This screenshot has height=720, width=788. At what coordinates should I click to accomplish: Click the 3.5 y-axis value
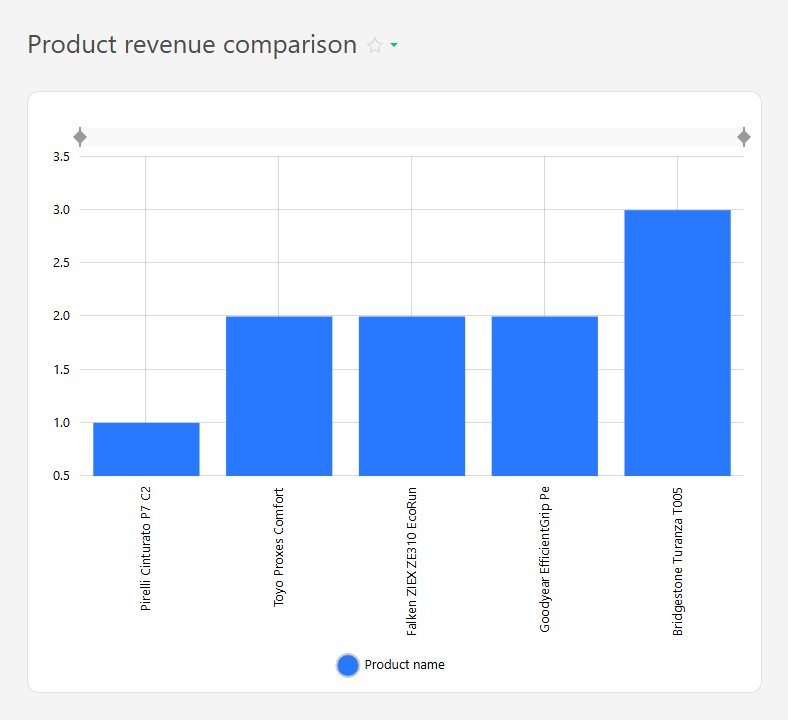[61, 157]
